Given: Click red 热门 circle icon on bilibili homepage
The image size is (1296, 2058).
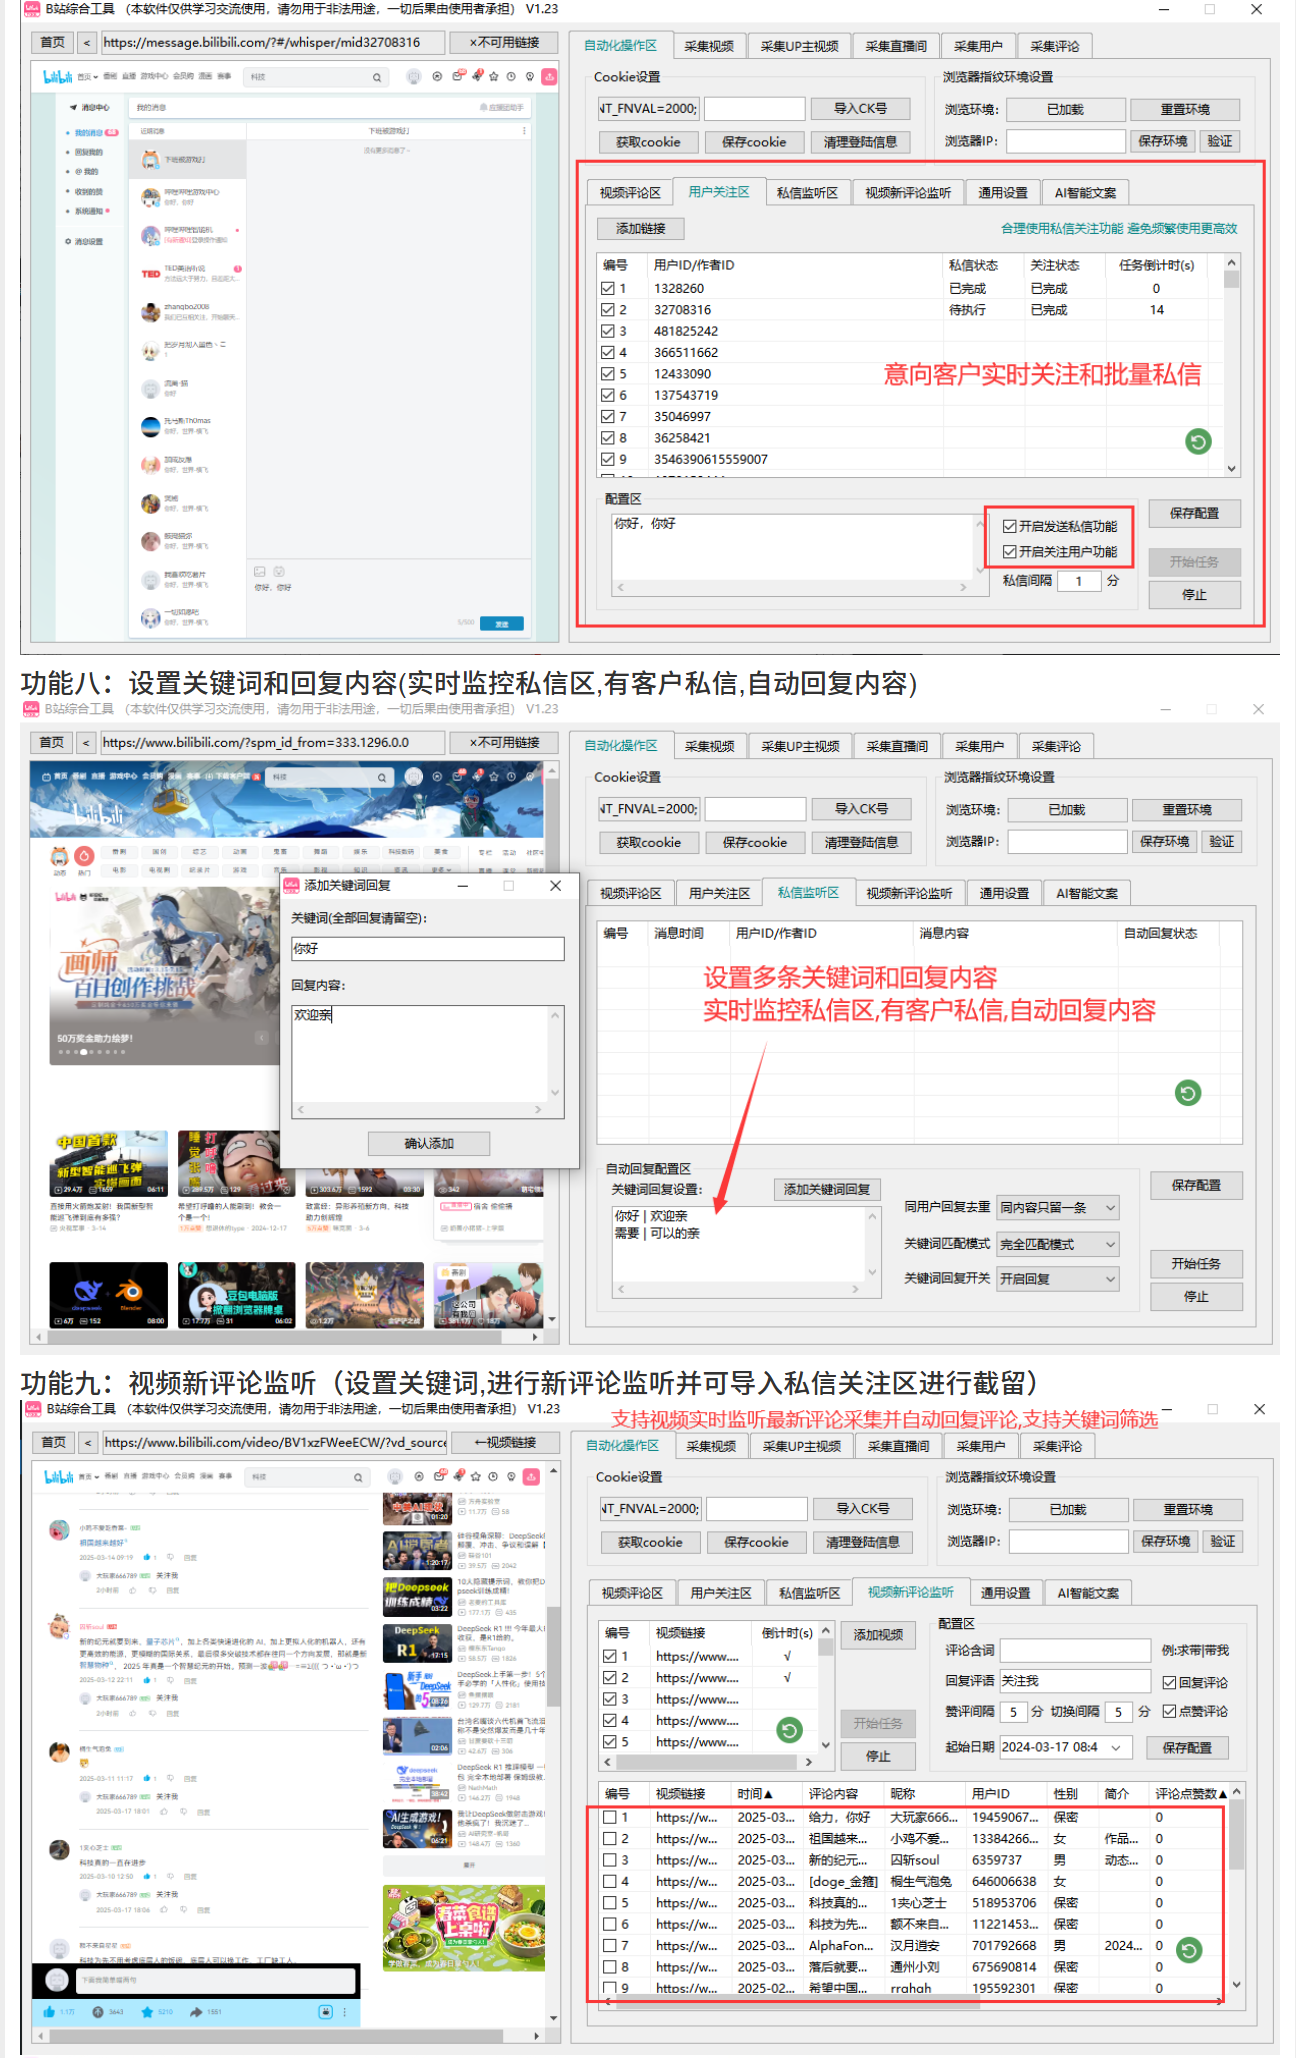Looking at the screenshot, I should 84,856.
